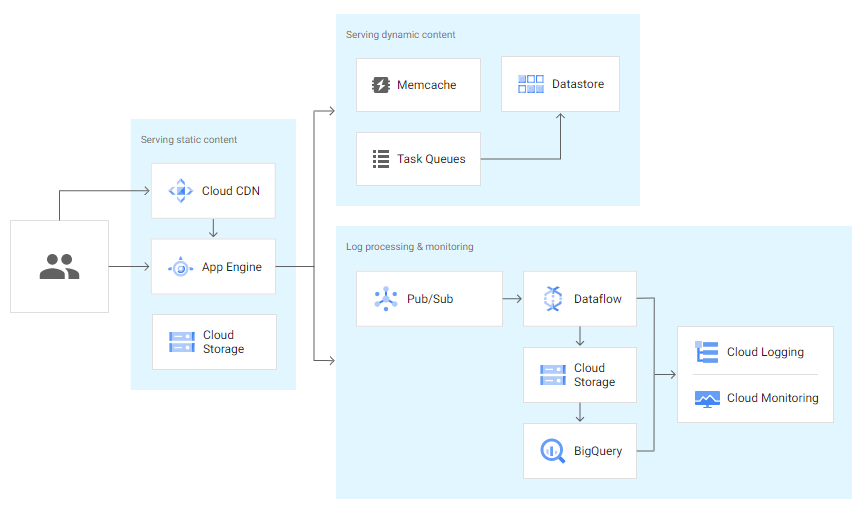Click the 'Log processing & monitoring' heading

tap(410, 247)
